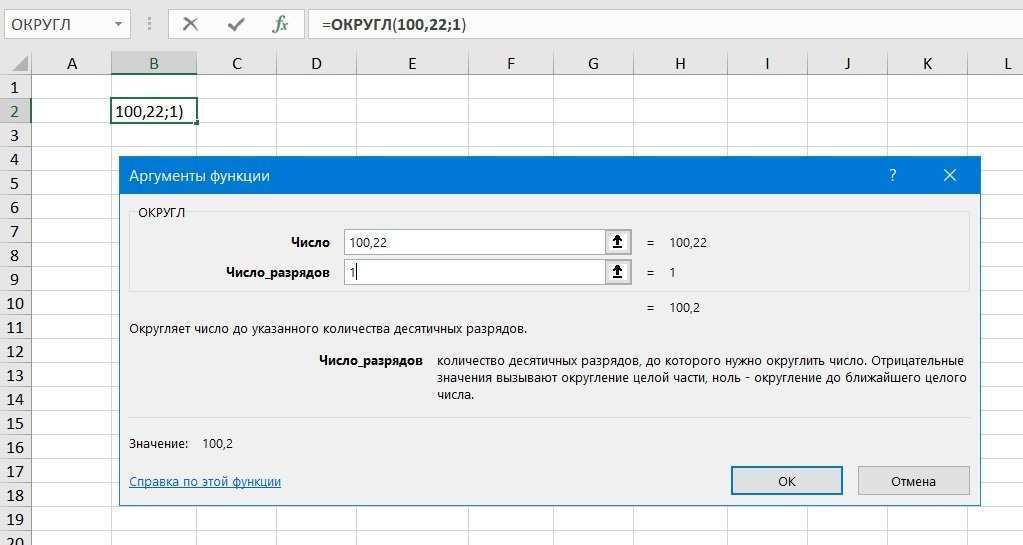This screenshot has height=545, width=1023.
Task: Open the Name Box function dropdown arrow
Action: (x=118, y=25)
